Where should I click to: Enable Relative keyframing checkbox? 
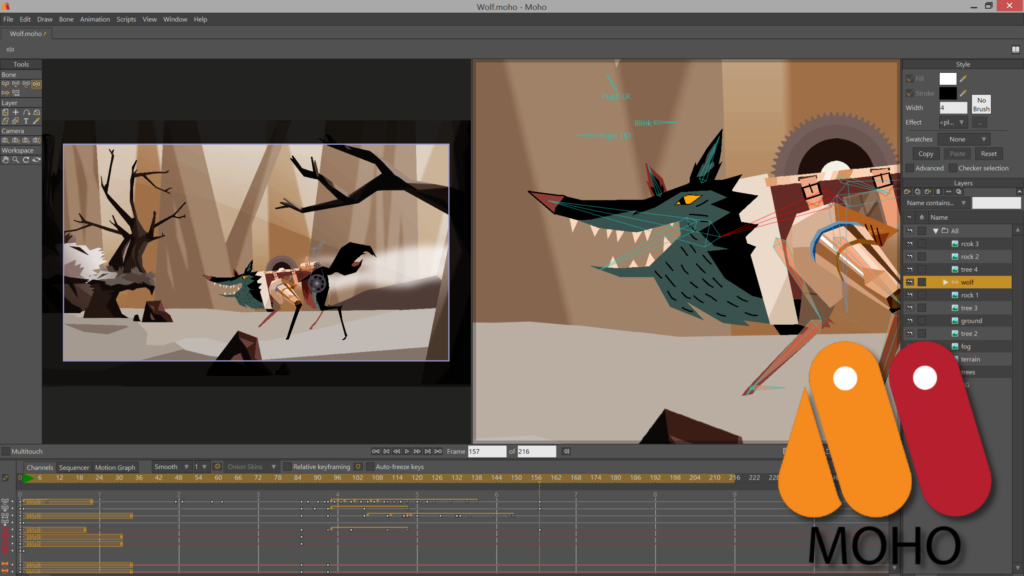click(287, 467)
